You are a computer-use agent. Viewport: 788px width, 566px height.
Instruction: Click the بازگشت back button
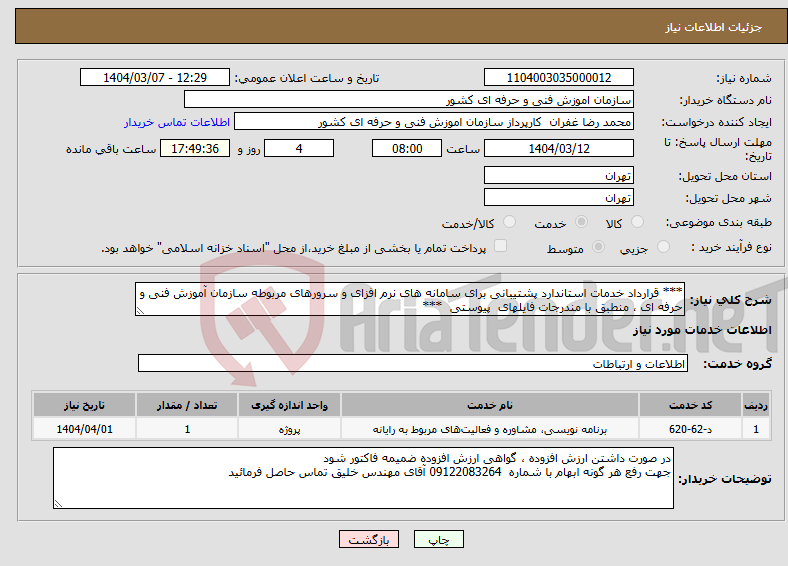pos(369,539)
